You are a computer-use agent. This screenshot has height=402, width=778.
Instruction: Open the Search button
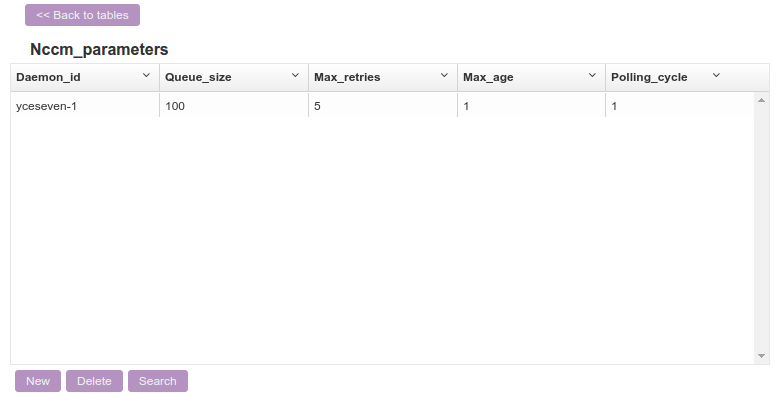[158, 381]
